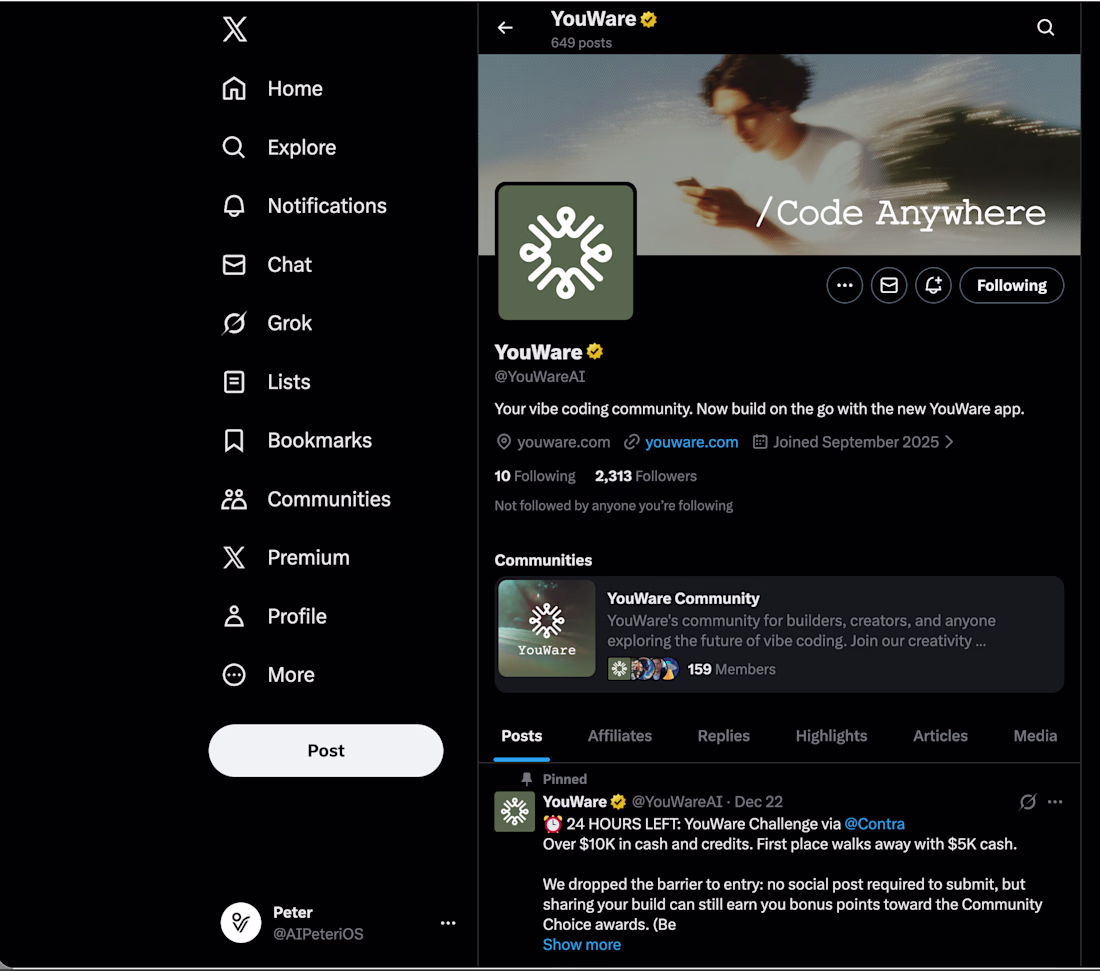
Task: Message YouWare with the envelope button
Action: [x=889, y=286]
